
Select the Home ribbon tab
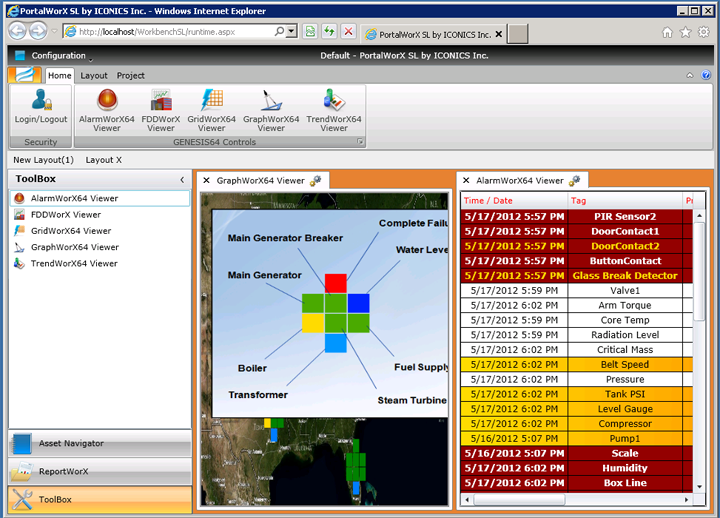60,75
